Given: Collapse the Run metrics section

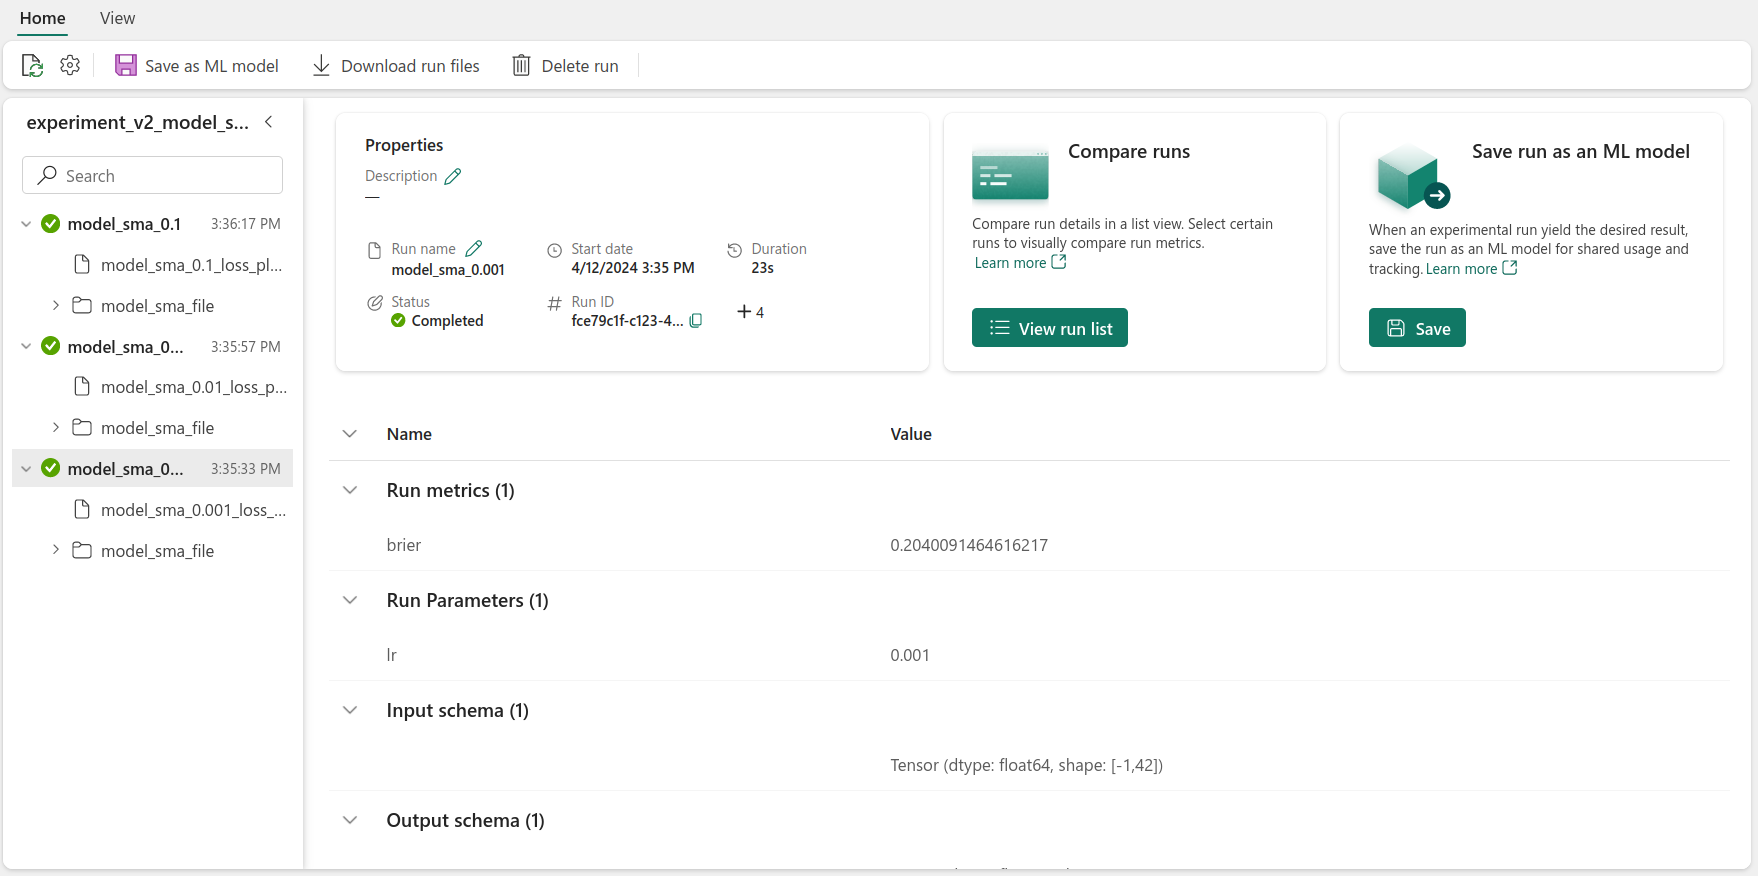Looking at the screenshot, I should [350, 490].
